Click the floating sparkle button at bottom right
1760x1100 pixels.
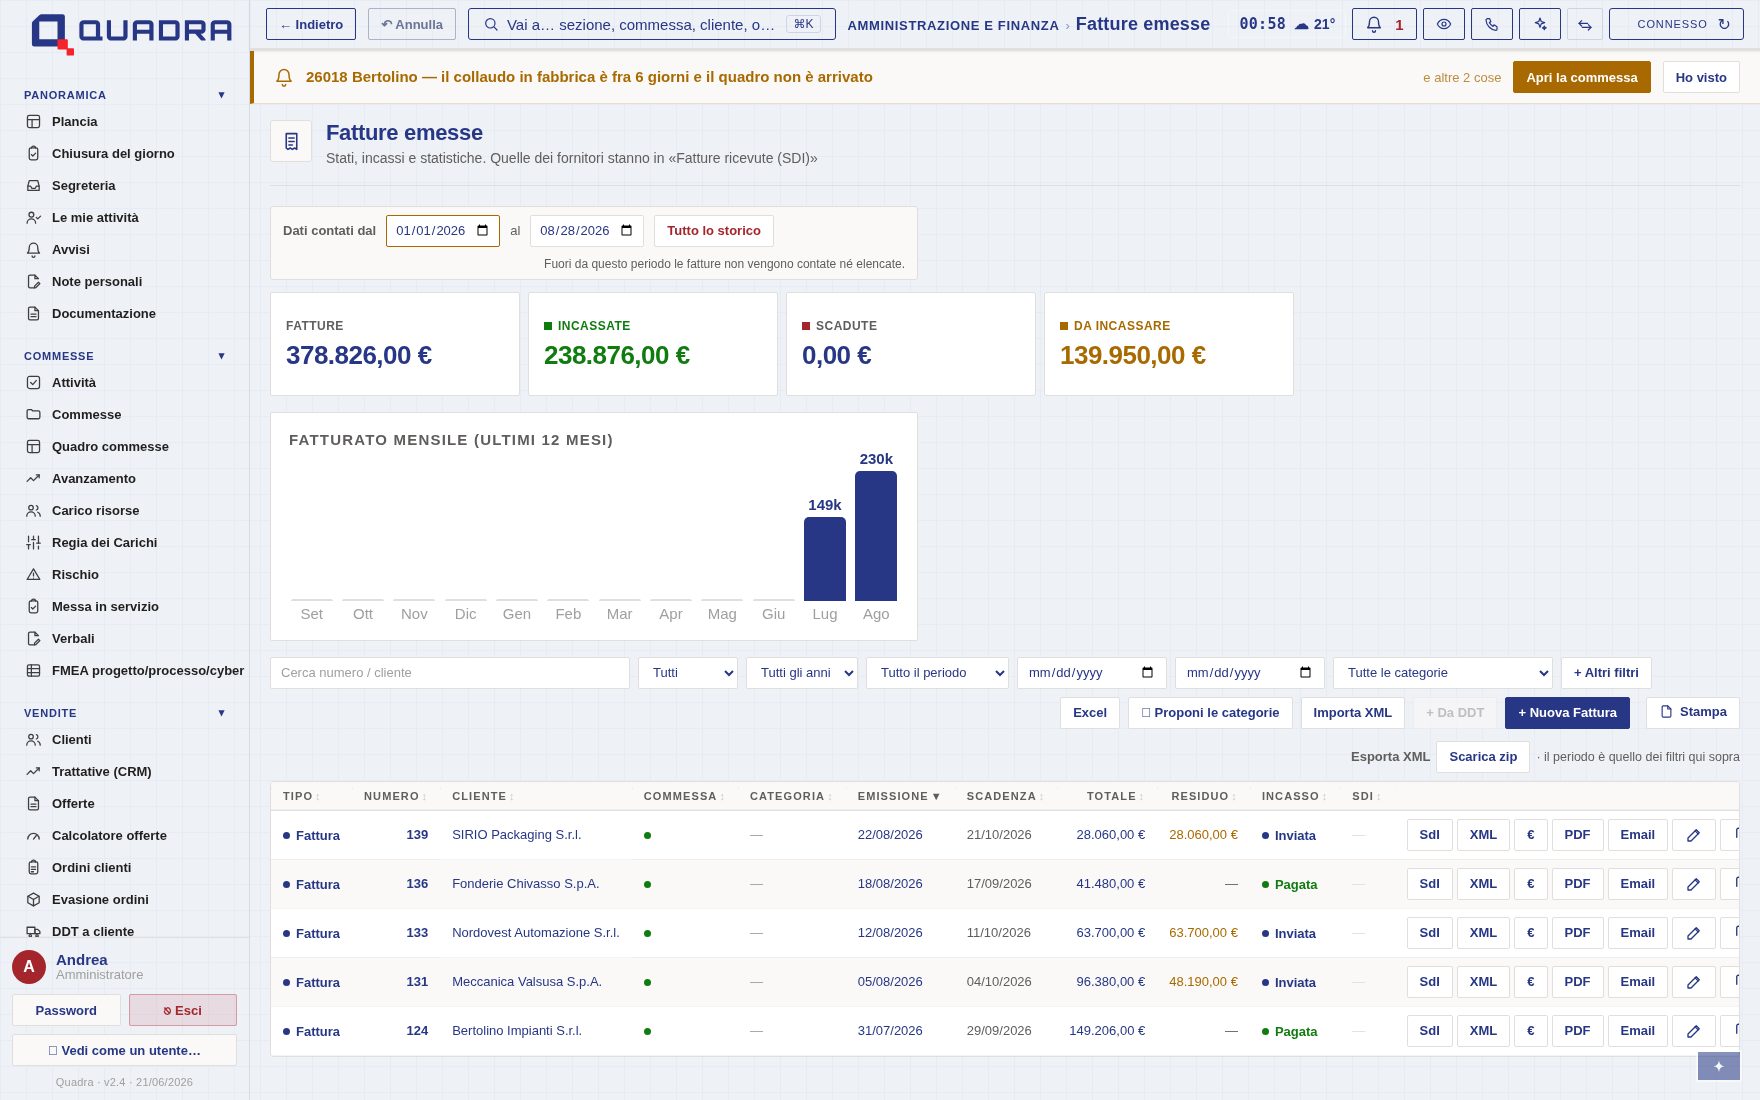(1719, 1066)
